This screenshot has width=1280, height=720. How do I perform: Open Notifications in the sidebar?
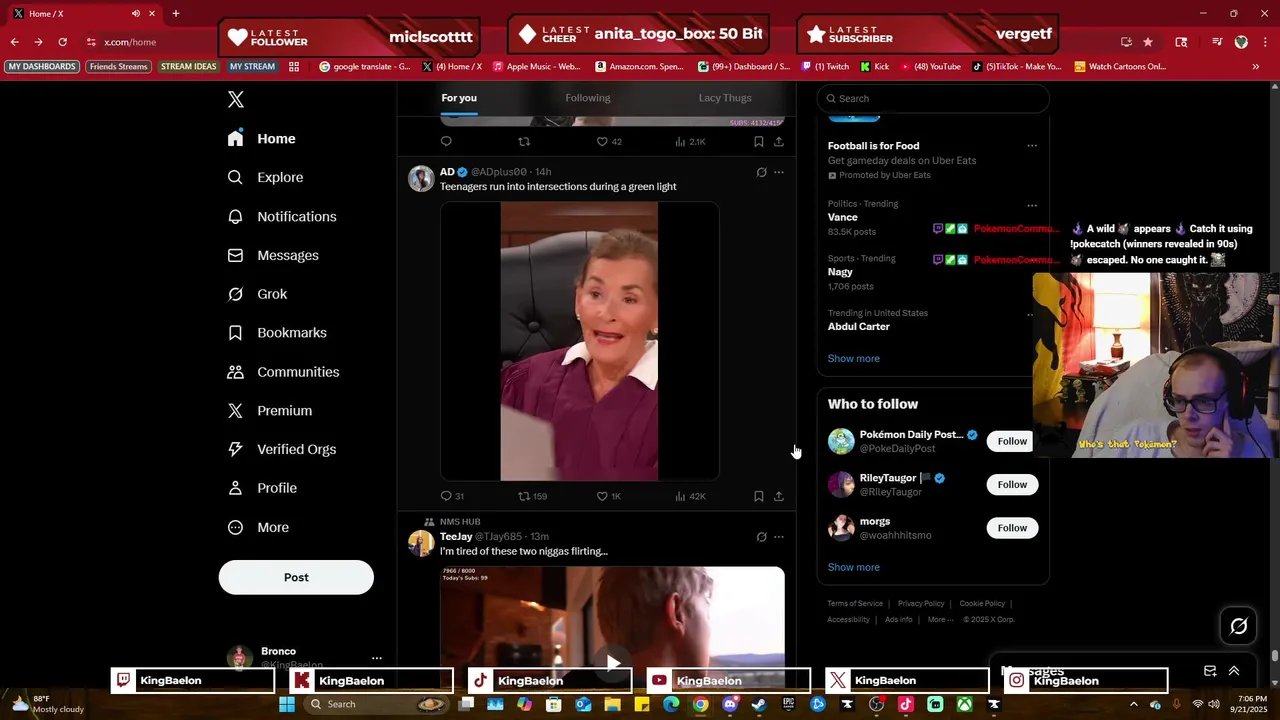pos(283,216)
